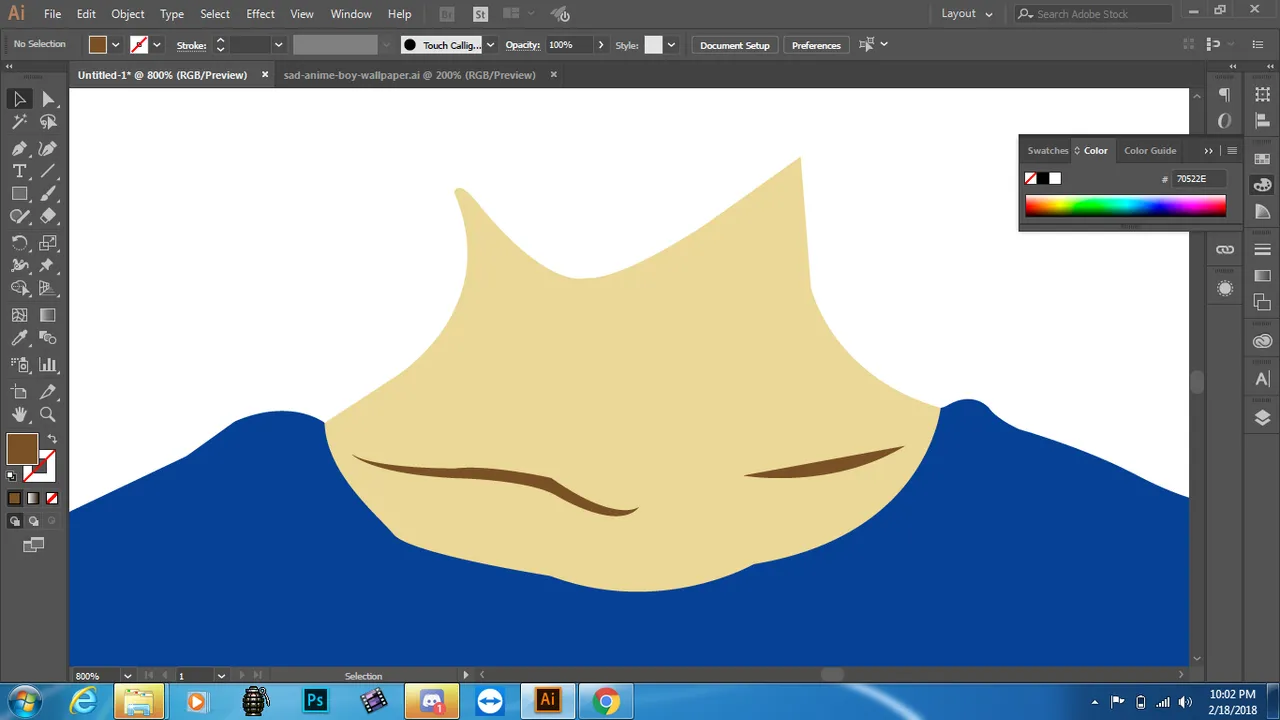Open Adobe Bridge via Br icon
1280x720 pixels.
(x=447, y=14)
